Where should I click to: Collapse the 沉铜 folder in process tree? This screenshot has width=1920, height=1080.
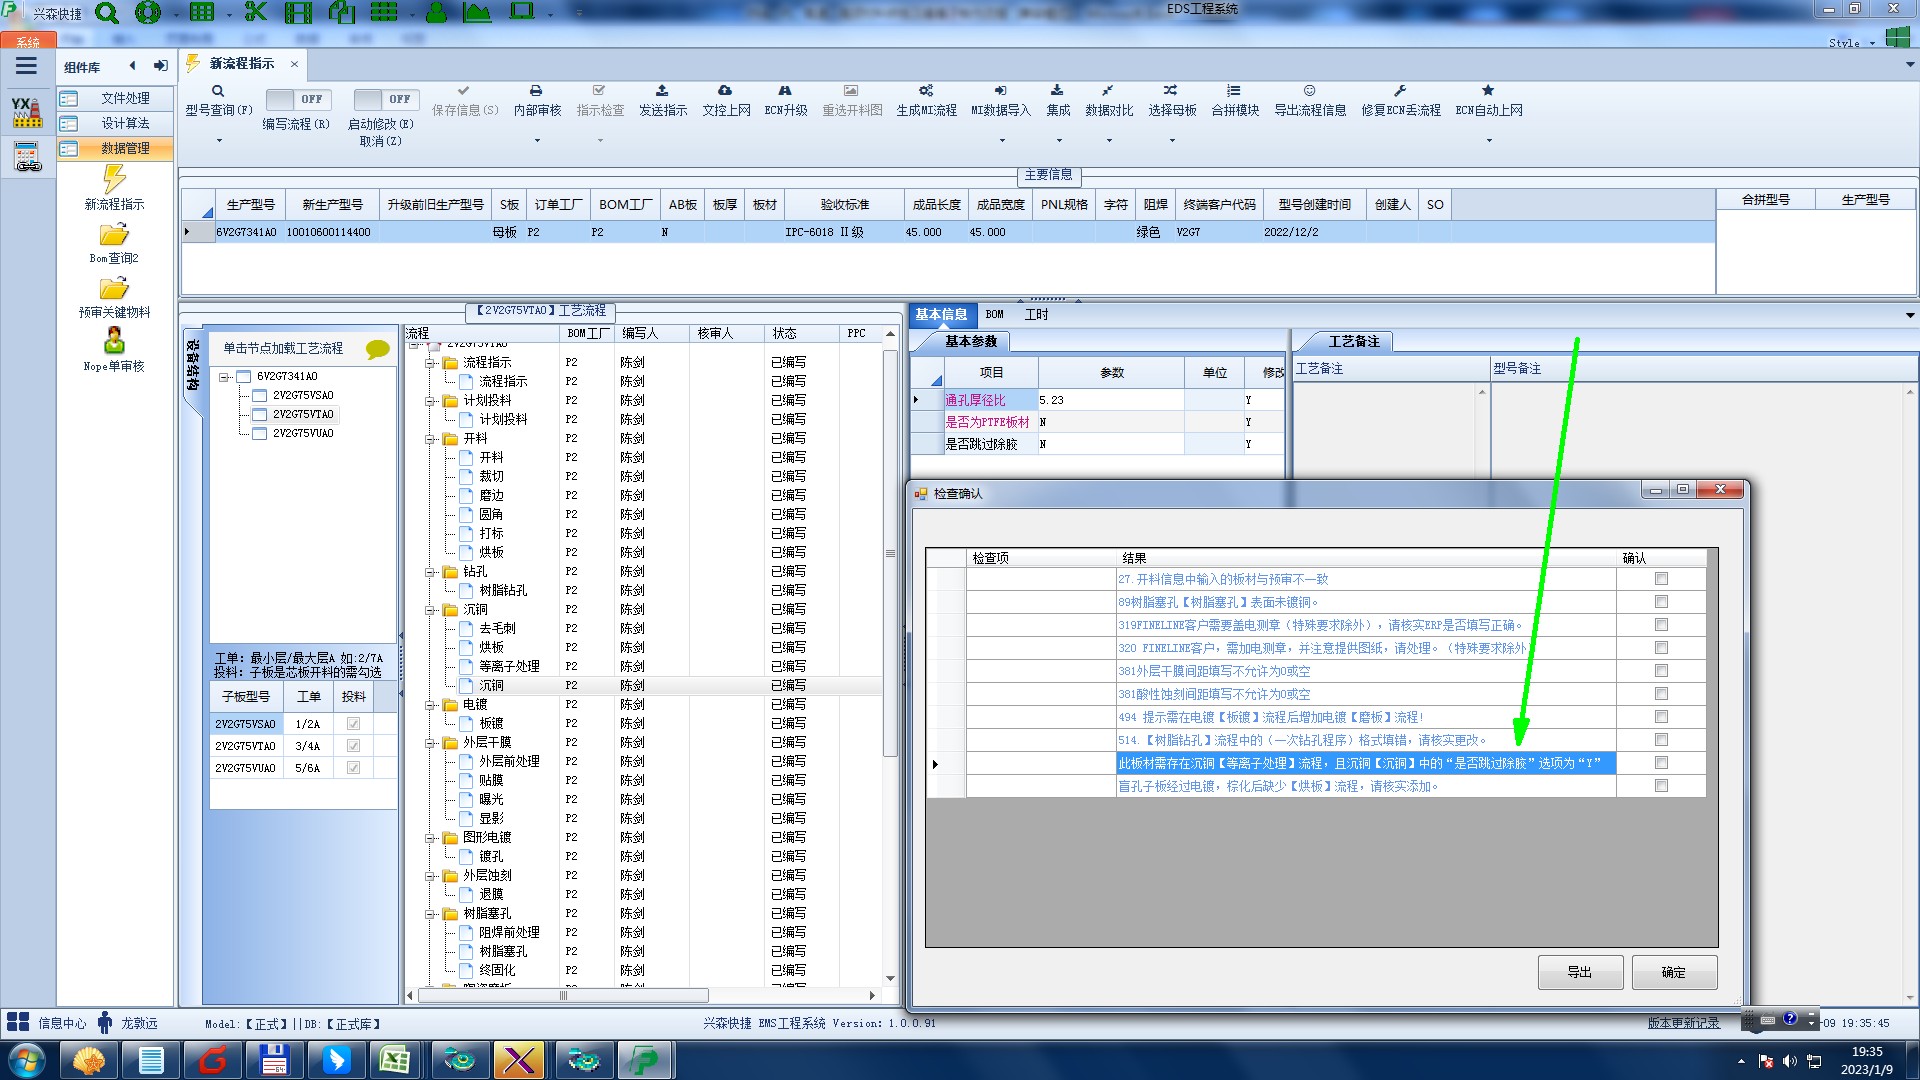pyautogui.click(x=430, y=610)
